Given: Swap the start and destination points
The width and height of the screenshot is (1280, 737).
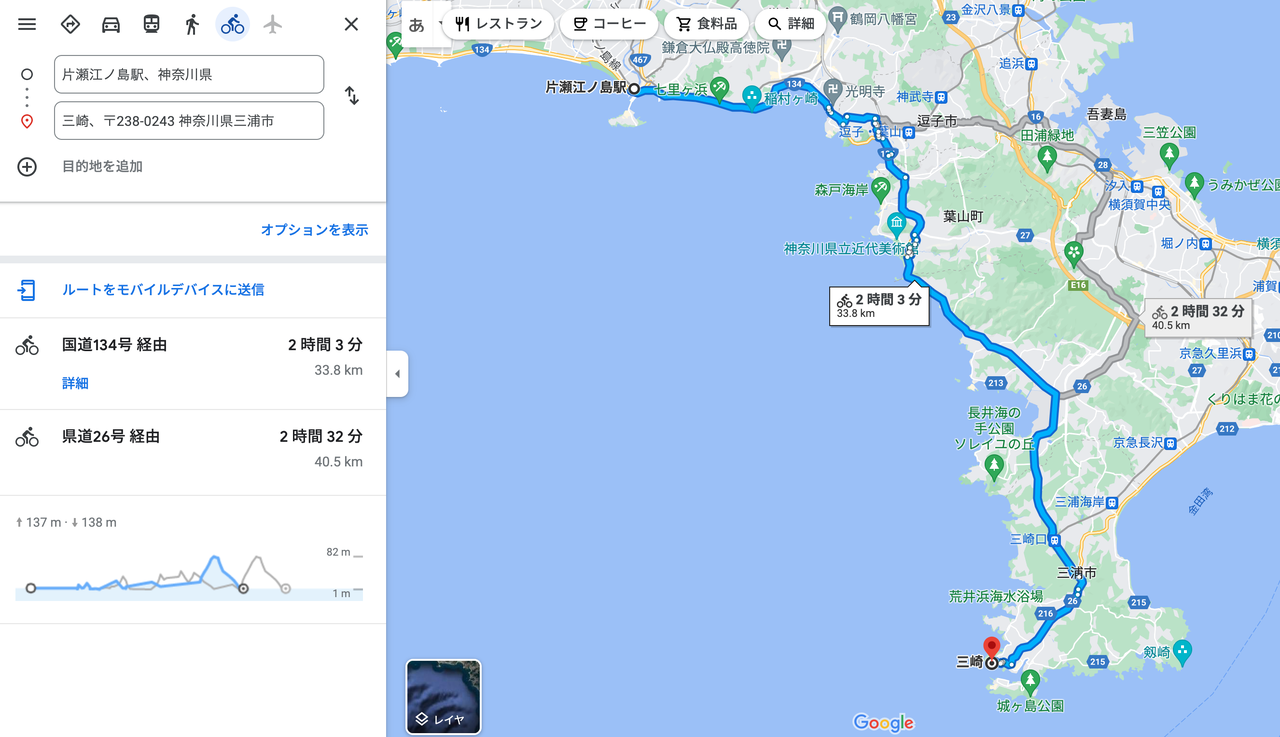Looking at the screenshot, I should coord(352,96).
